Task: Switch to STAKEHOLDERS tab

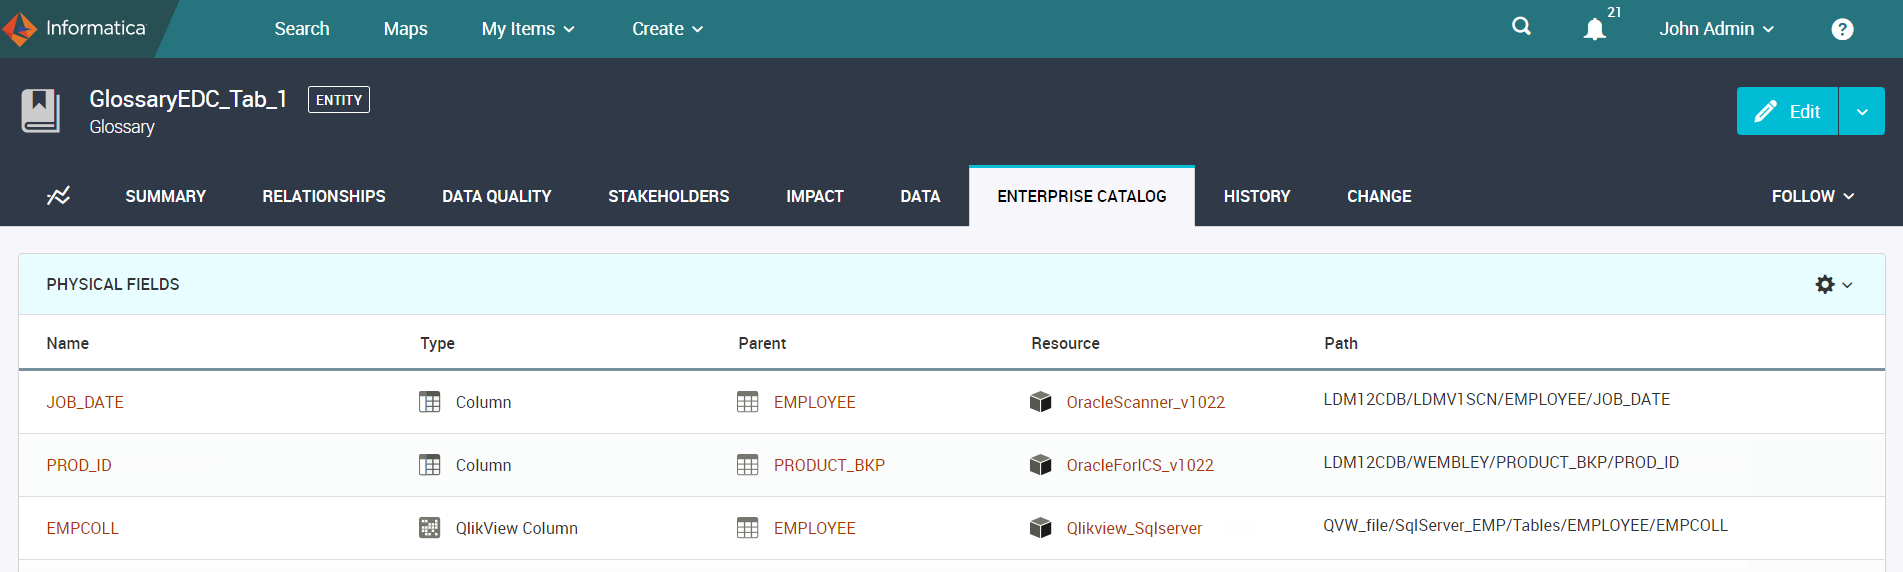Action: 669,196
